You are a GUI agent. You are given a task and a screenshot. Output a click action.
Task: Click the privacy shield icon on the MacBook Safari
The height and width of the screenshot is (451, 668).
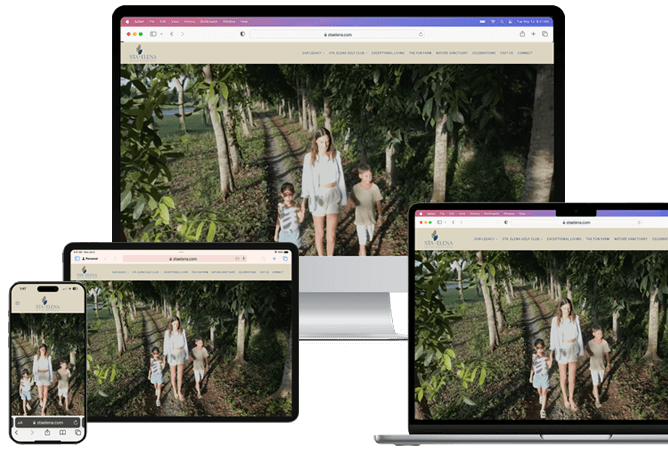[x=506, y=222]
